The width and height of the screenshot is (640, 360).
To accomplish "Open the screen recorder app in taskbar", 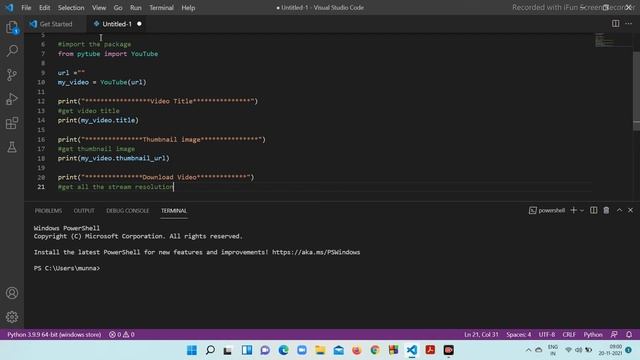I will 449,350.
